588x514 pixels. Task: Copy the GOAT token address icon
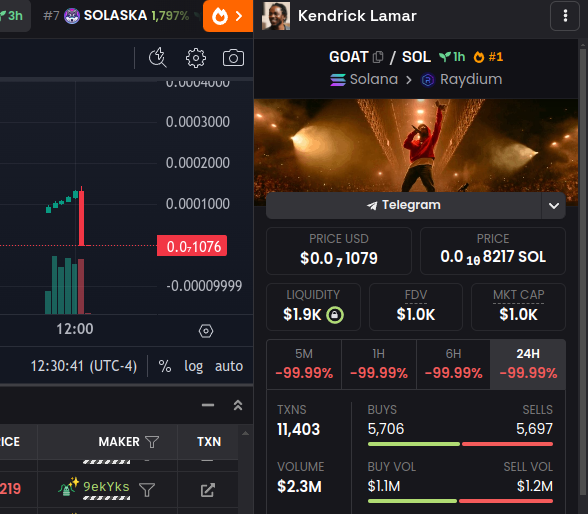pos(378,57)
